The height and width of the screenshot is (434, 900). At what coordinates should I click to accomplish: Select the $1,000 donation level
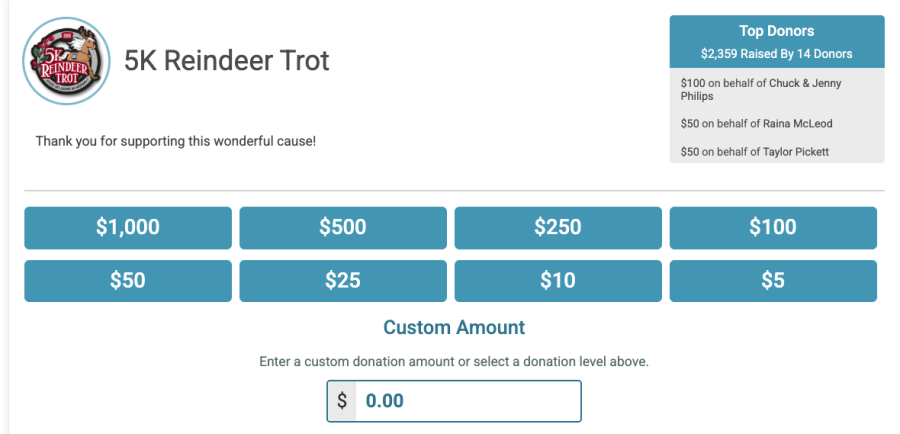tap(128, 228)
